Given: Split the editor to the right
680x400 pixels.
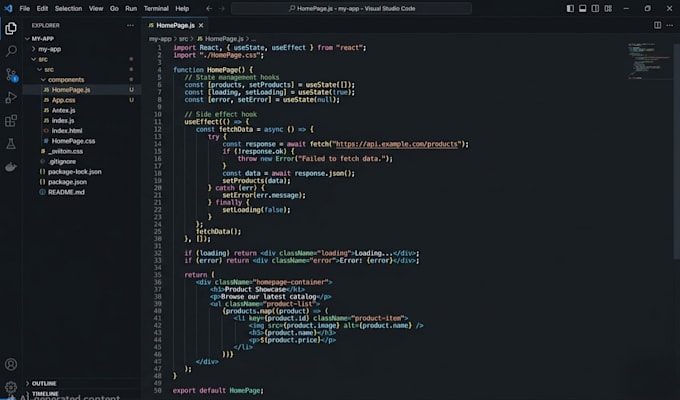Looking at the screenshot, I should 657,25.
